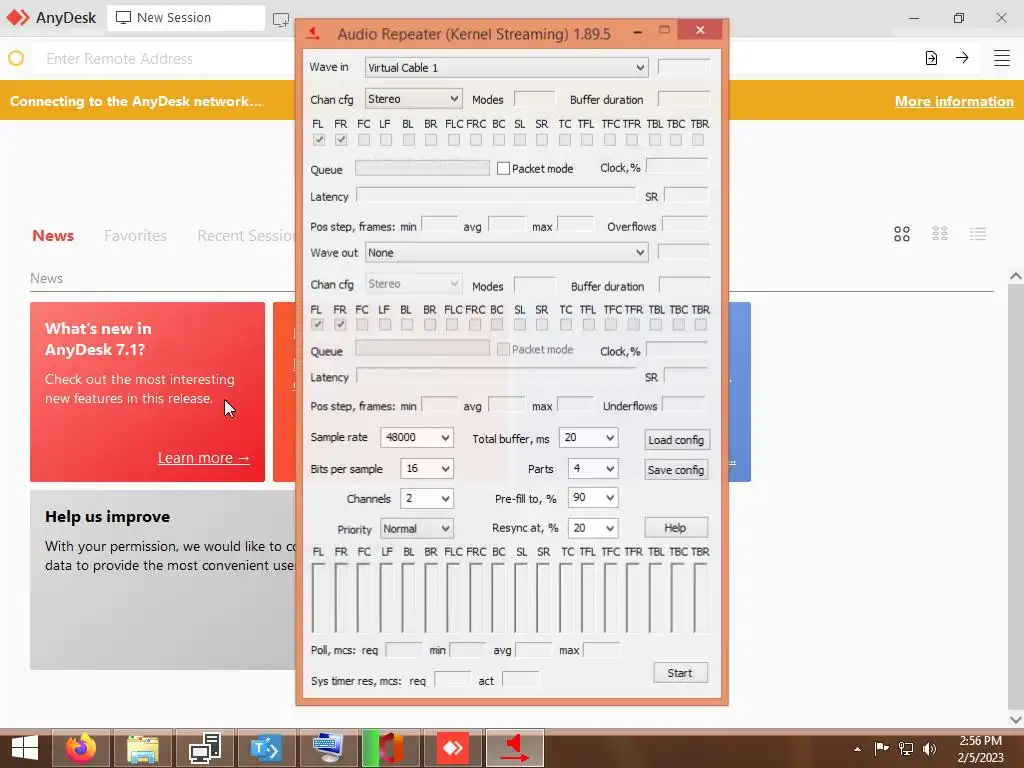Click Save config button
The height and width of the screenshot is (768, 1024).
coord(677,470)
